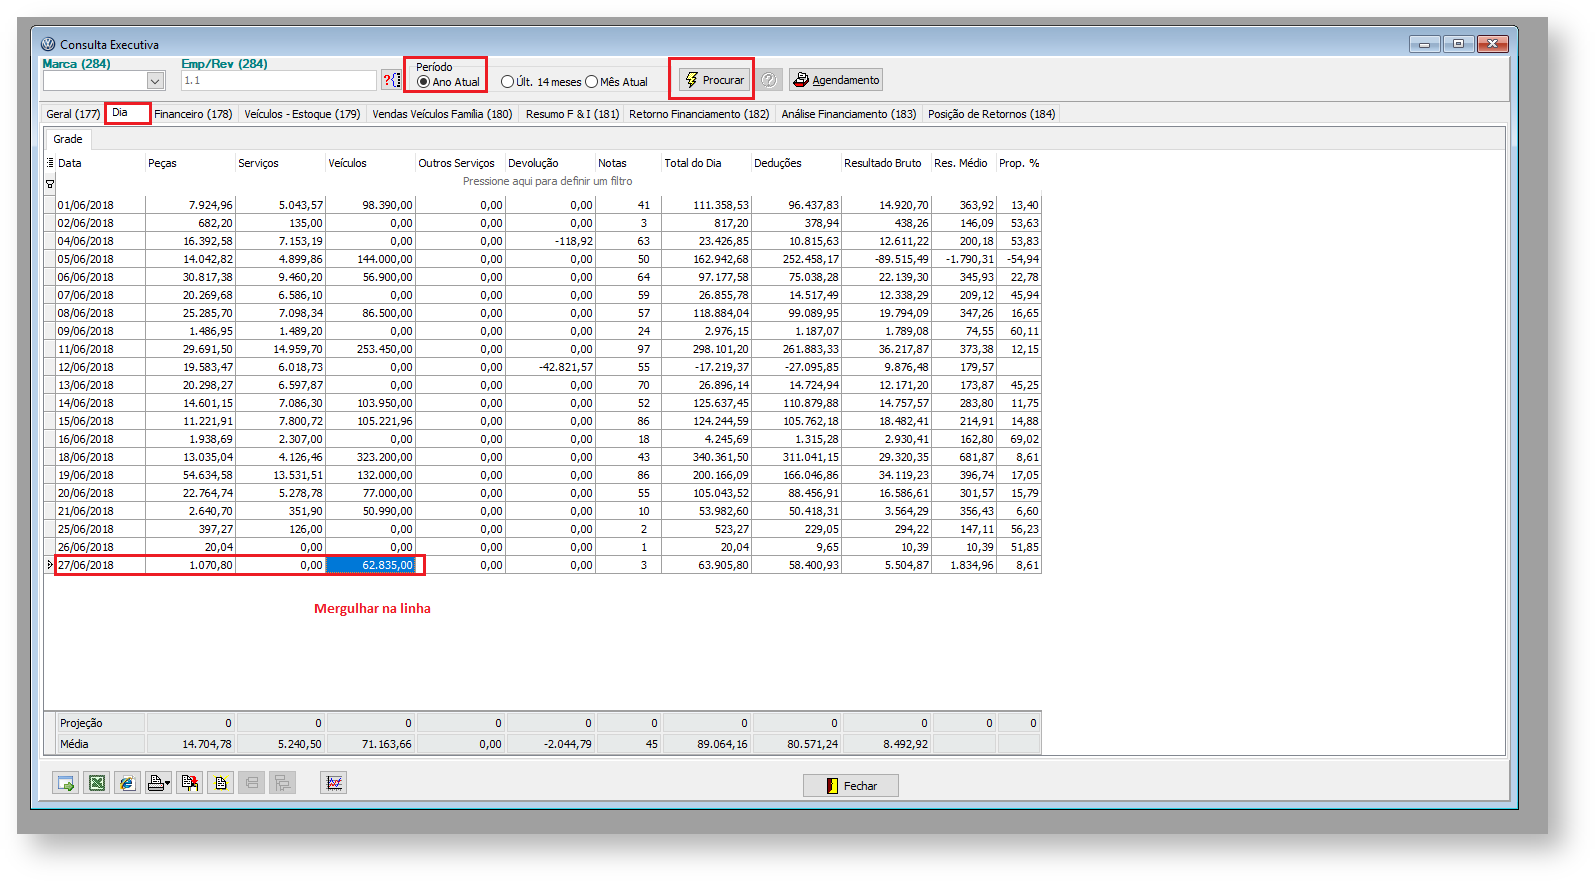This screenshot has width=1596, height=882.
Task: Click the first export window icon
Action: pyautogui.click(x=66, y=783)
